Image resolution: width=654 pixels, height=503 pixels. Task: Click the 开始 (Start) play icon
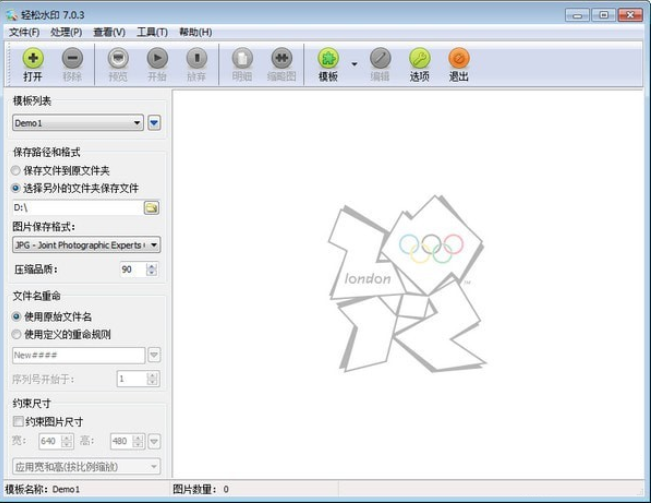(157, 60)
